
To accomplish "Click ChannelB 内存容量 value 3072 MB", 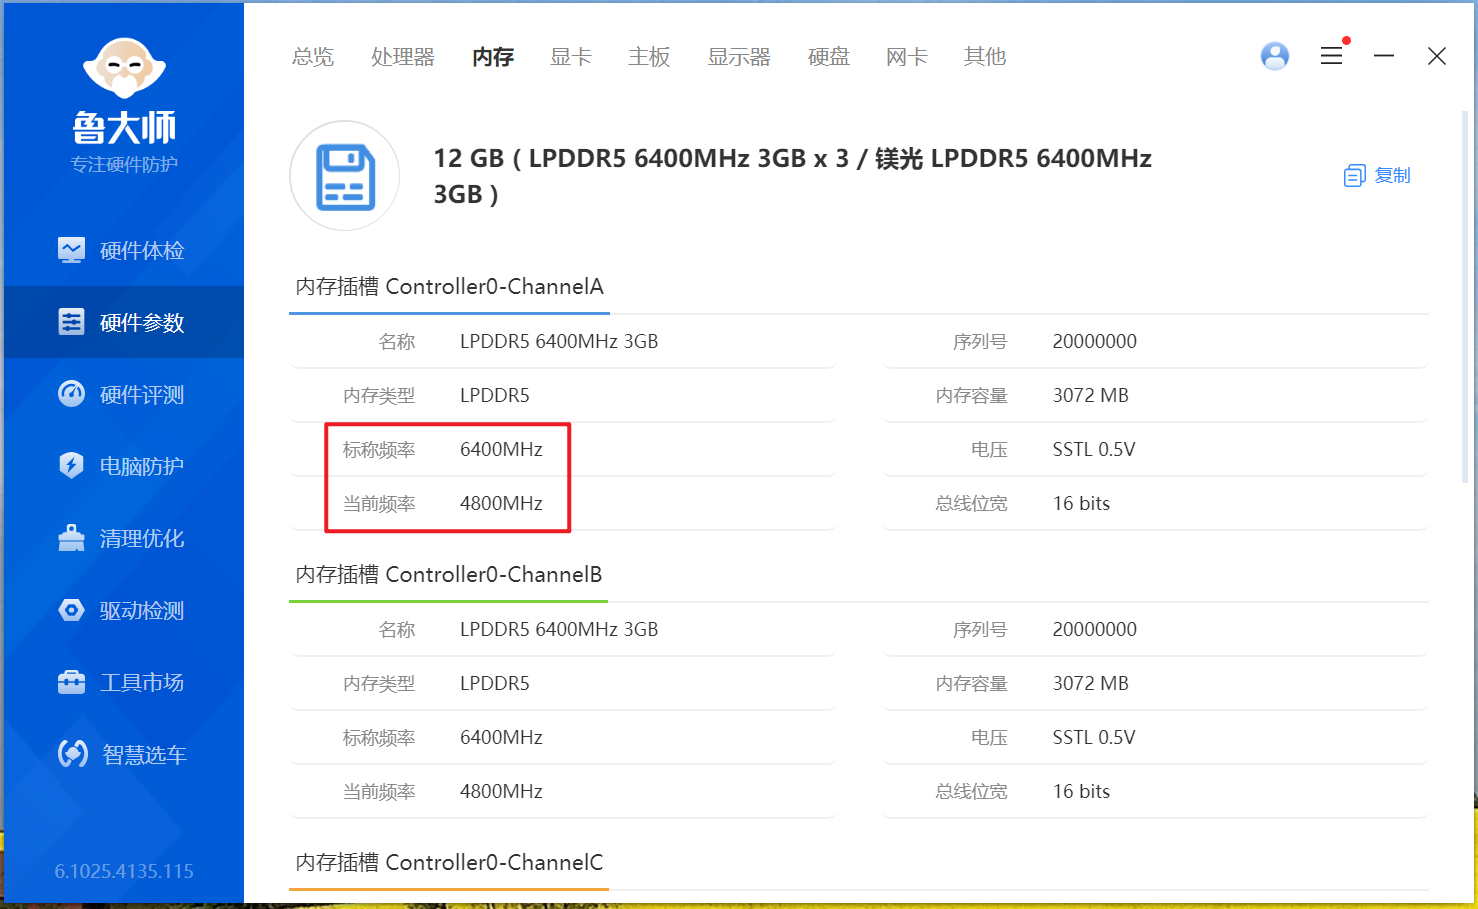I will tap(1090, 683).
